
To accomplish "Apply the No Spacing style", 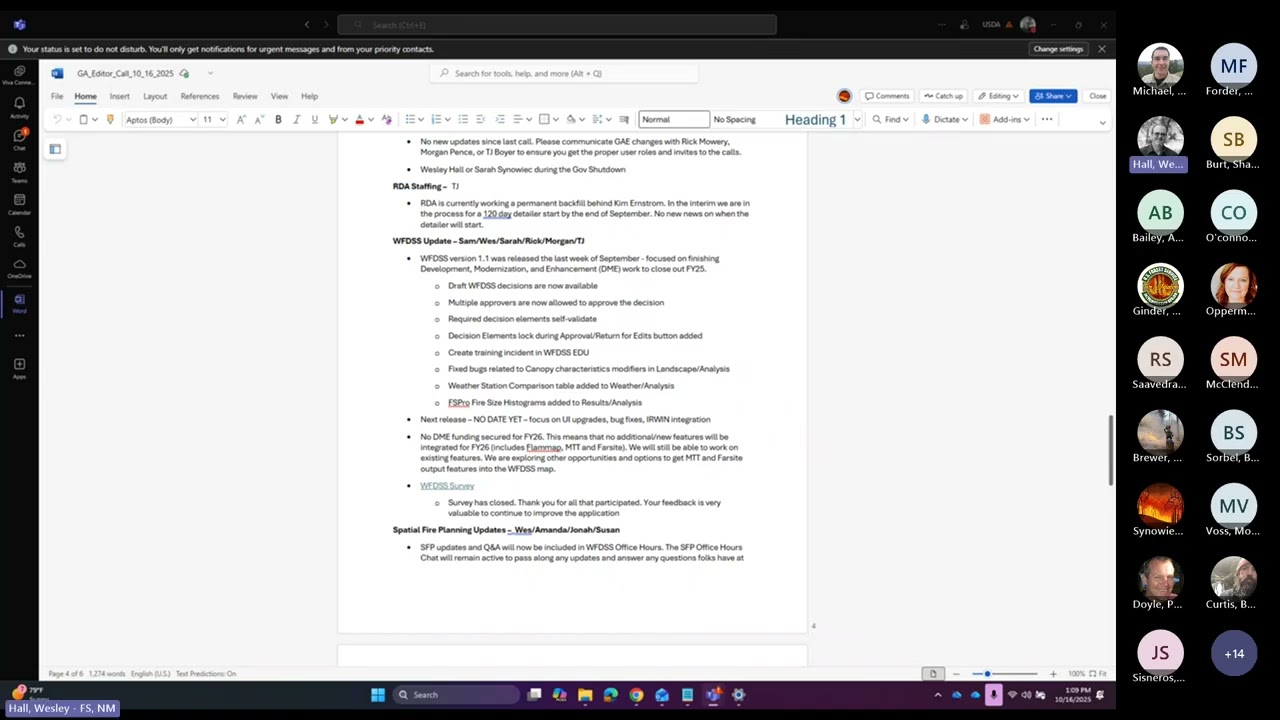I will [735, 119].
